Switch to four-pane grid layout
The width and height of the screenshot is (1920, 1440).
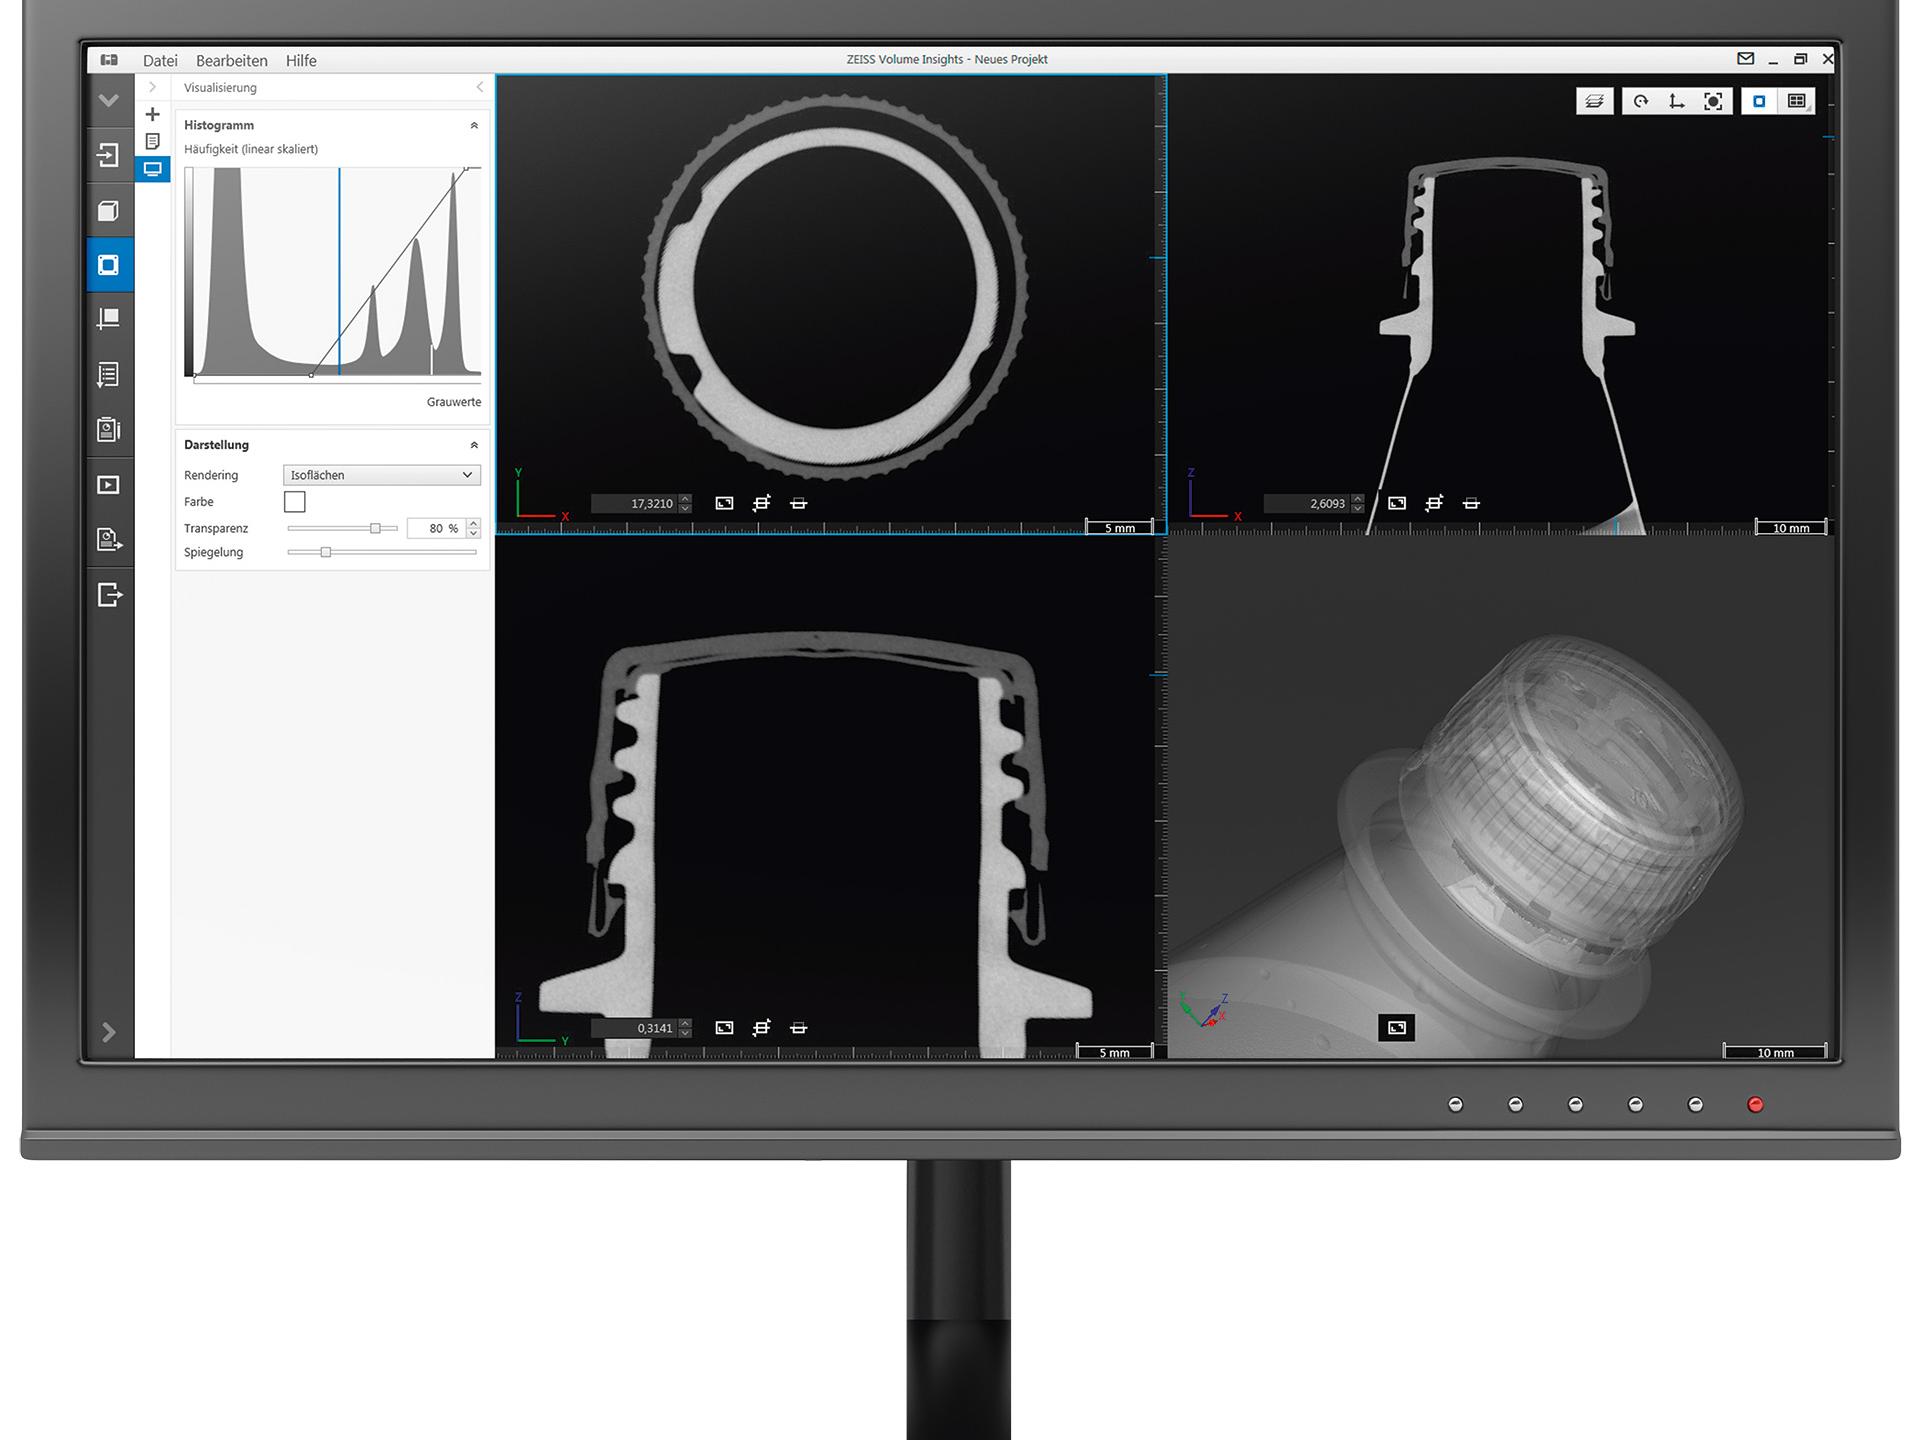point(1796,101)
